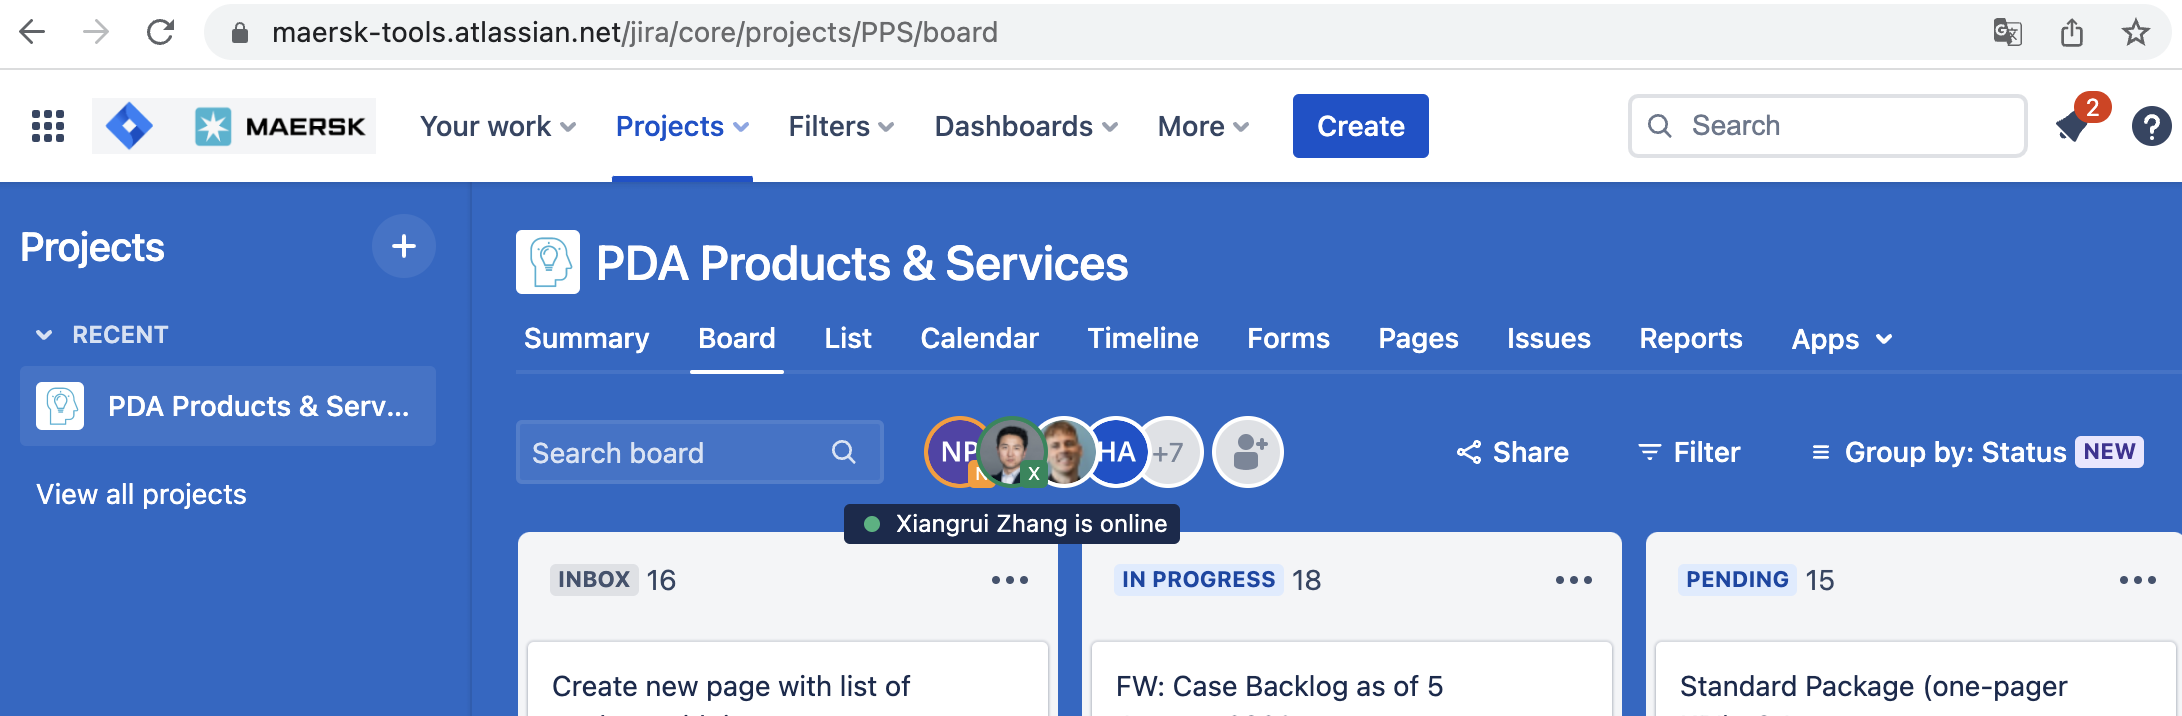Open the Dashboards dropdown menu

click(1026, 126)
